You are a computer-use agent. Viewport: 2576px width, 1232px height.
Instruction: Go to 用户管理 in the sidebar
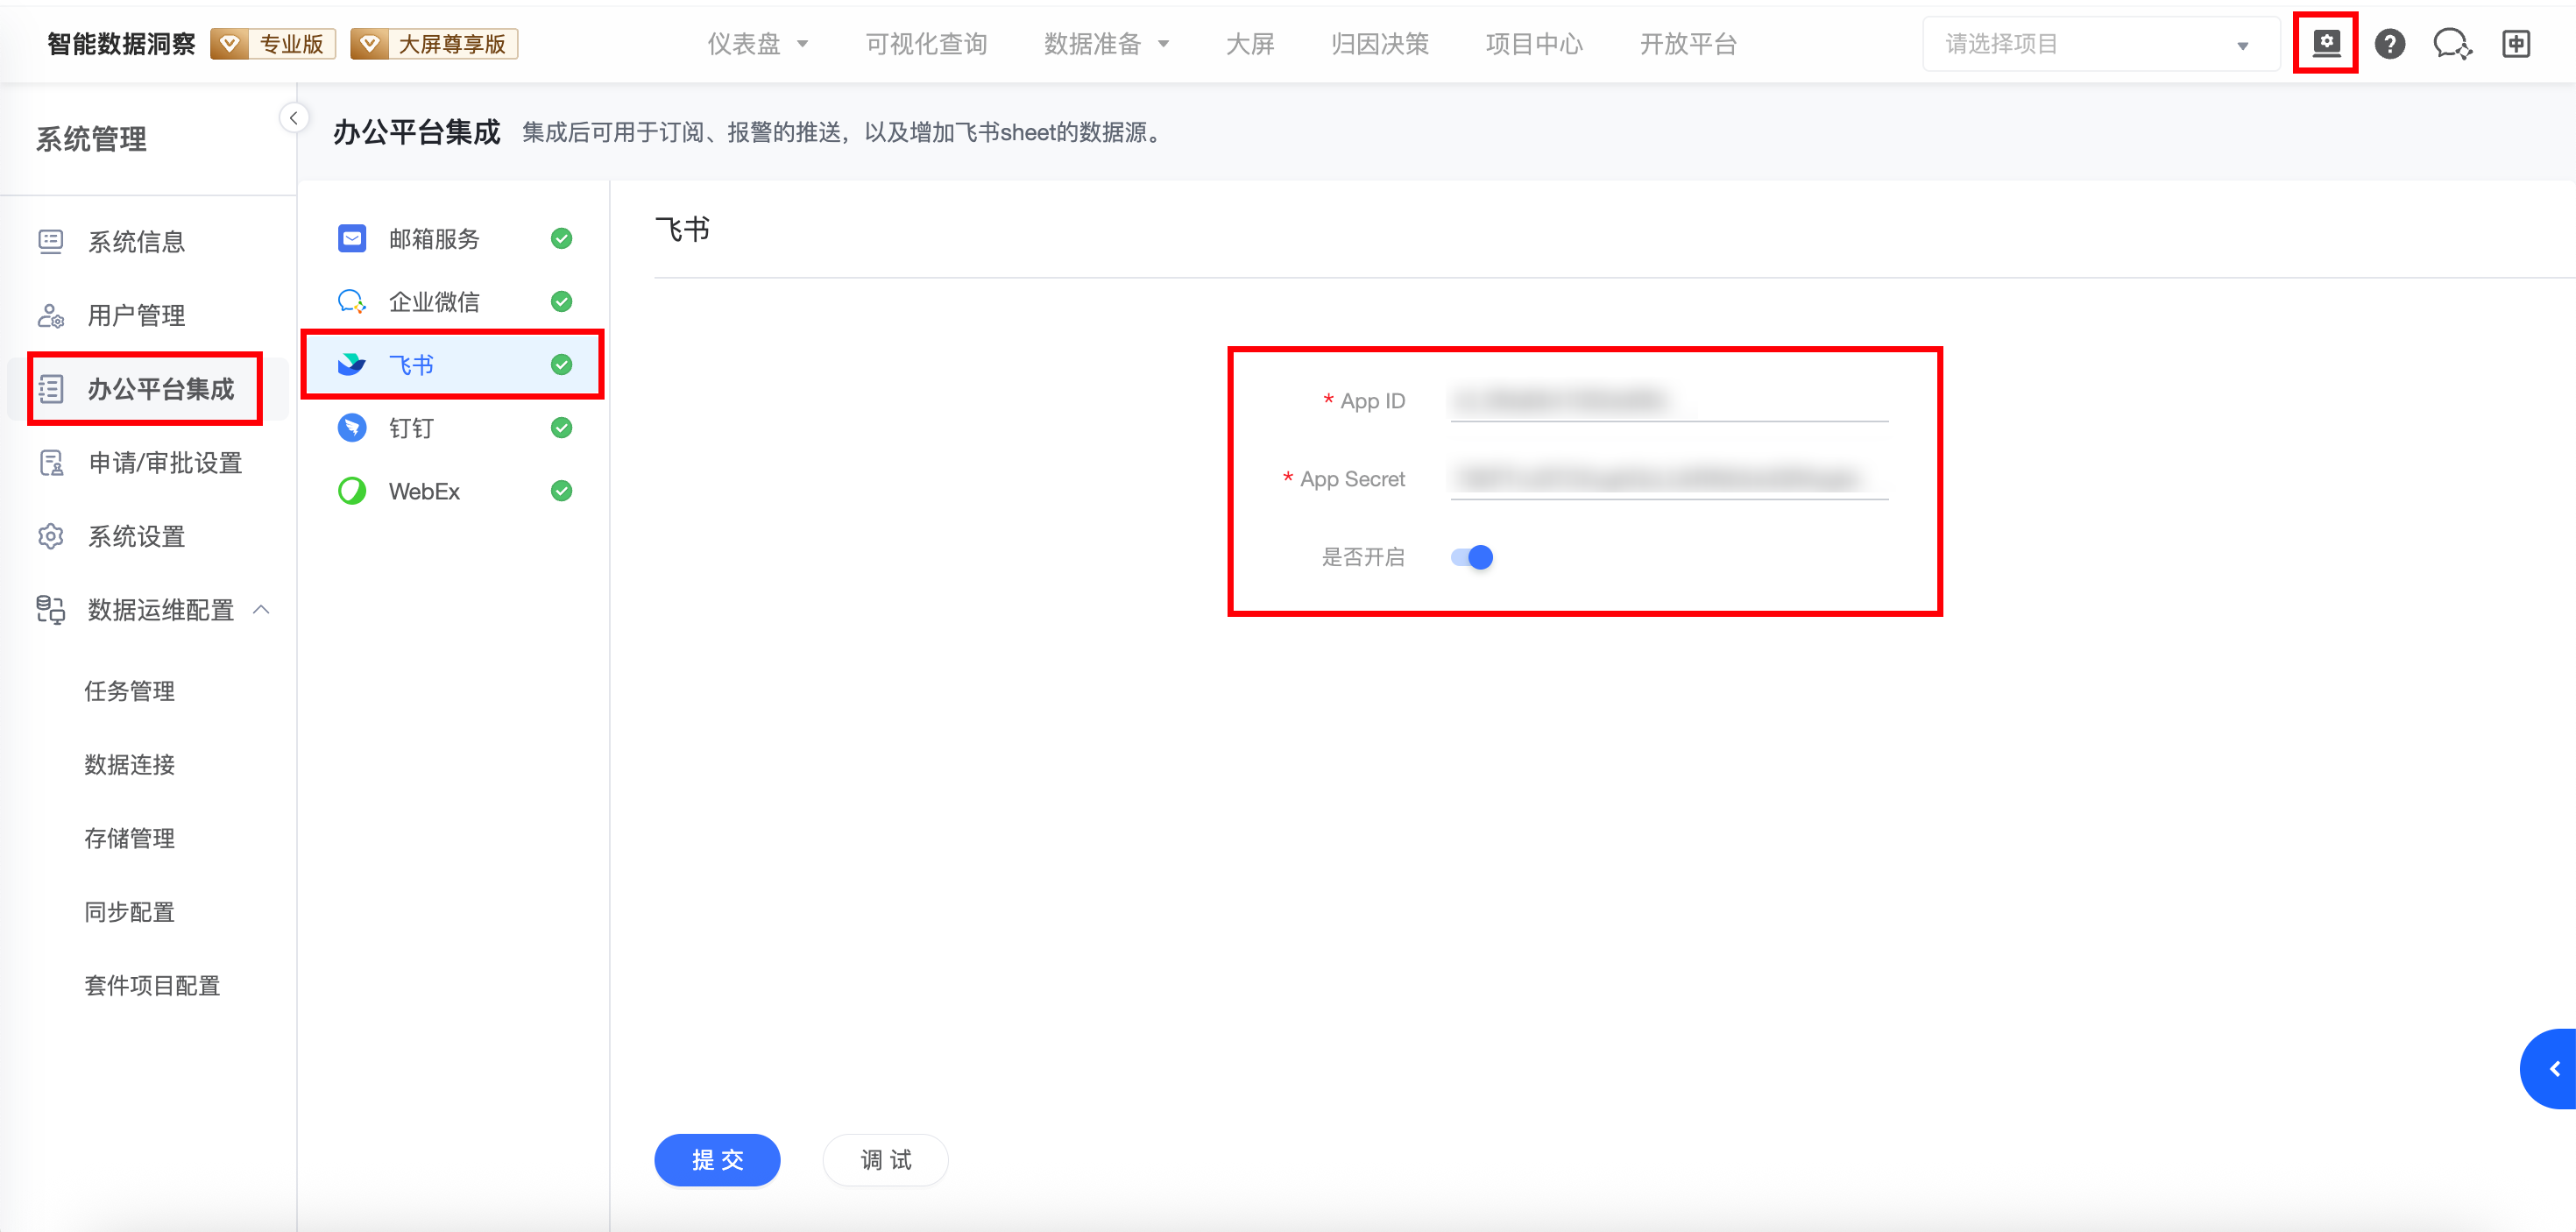(x=136, y=316)
